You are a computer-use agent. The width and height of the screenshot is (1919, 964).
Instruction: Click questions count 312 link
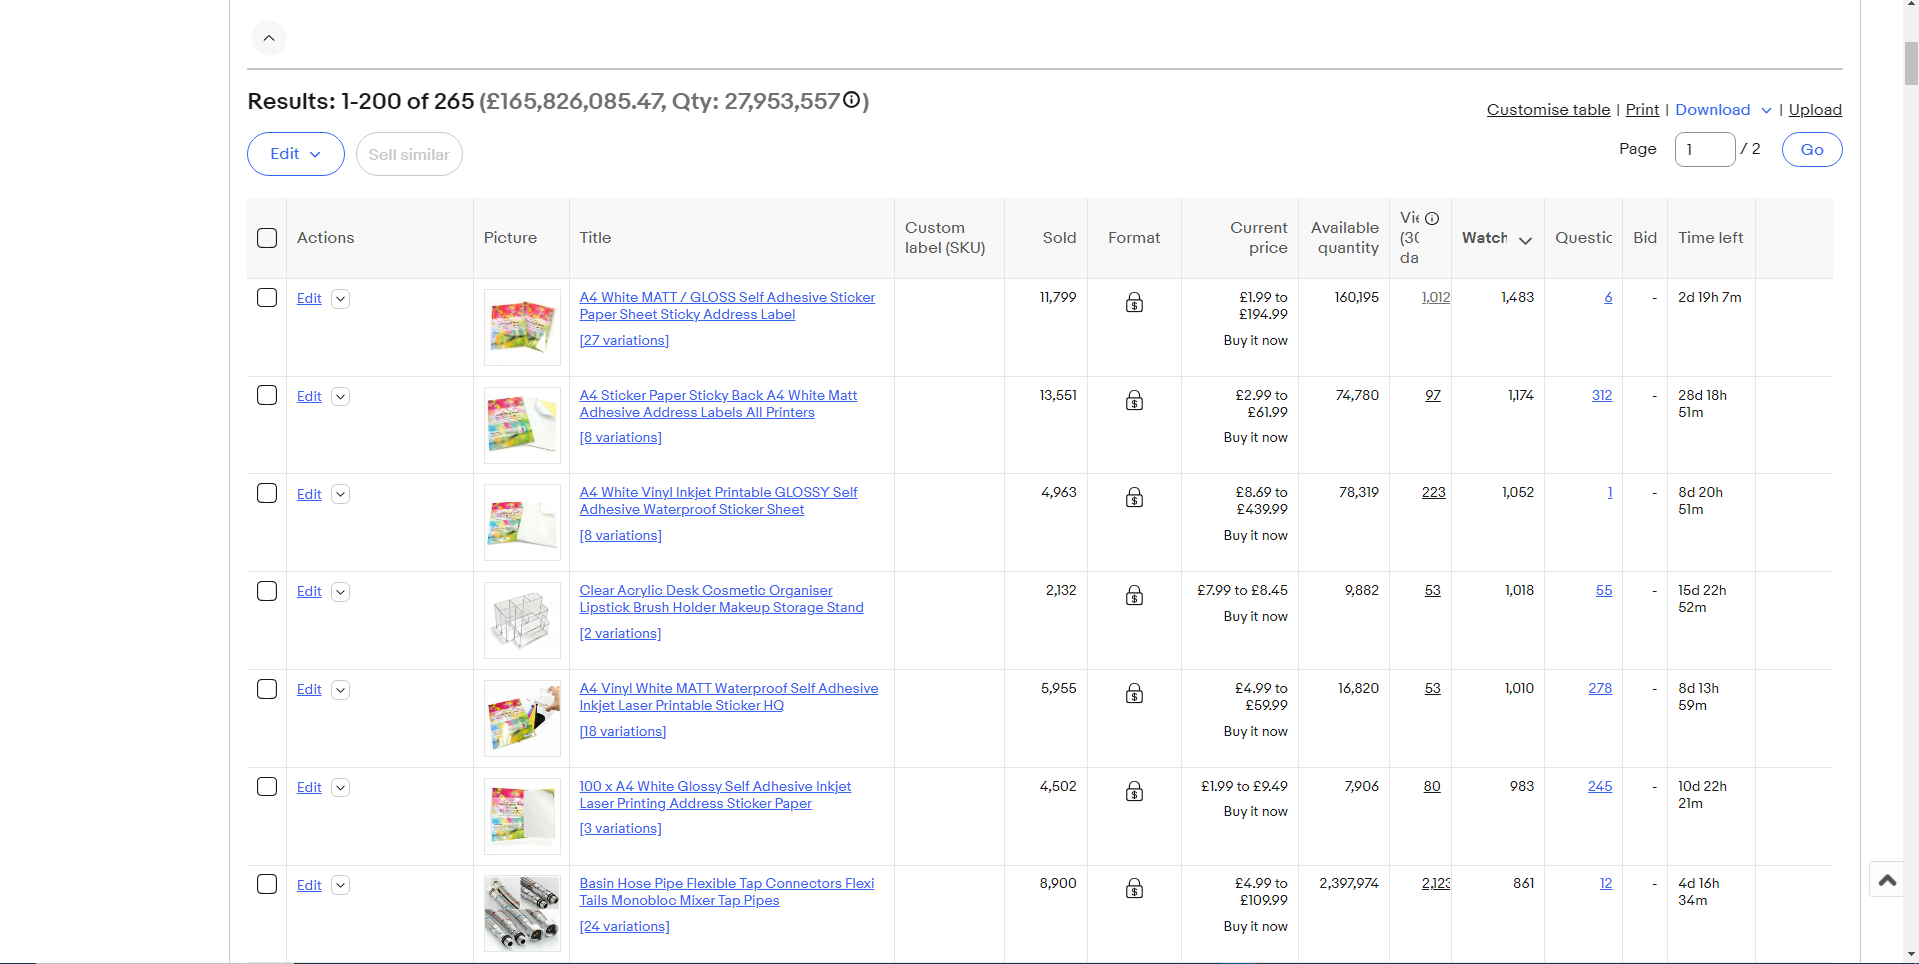[1602, 395]
